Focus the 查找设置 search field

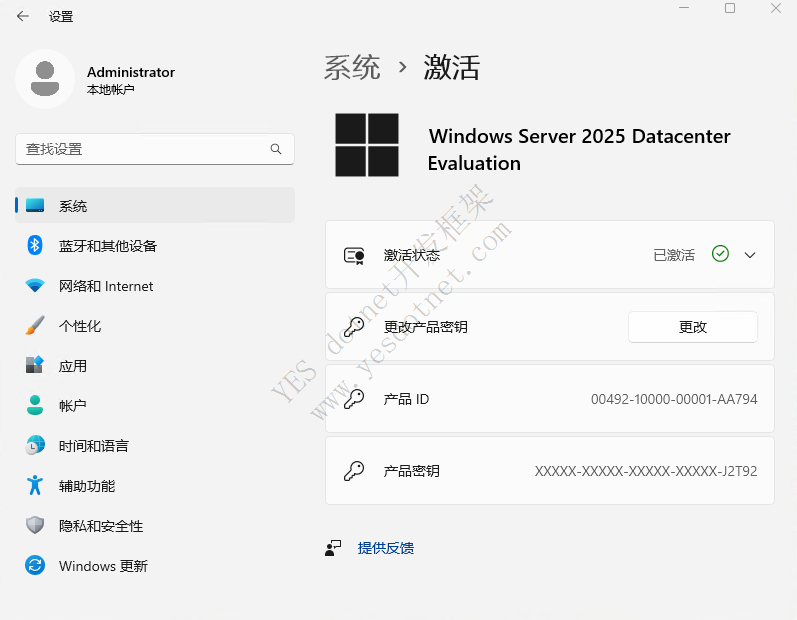coord(155,149)
